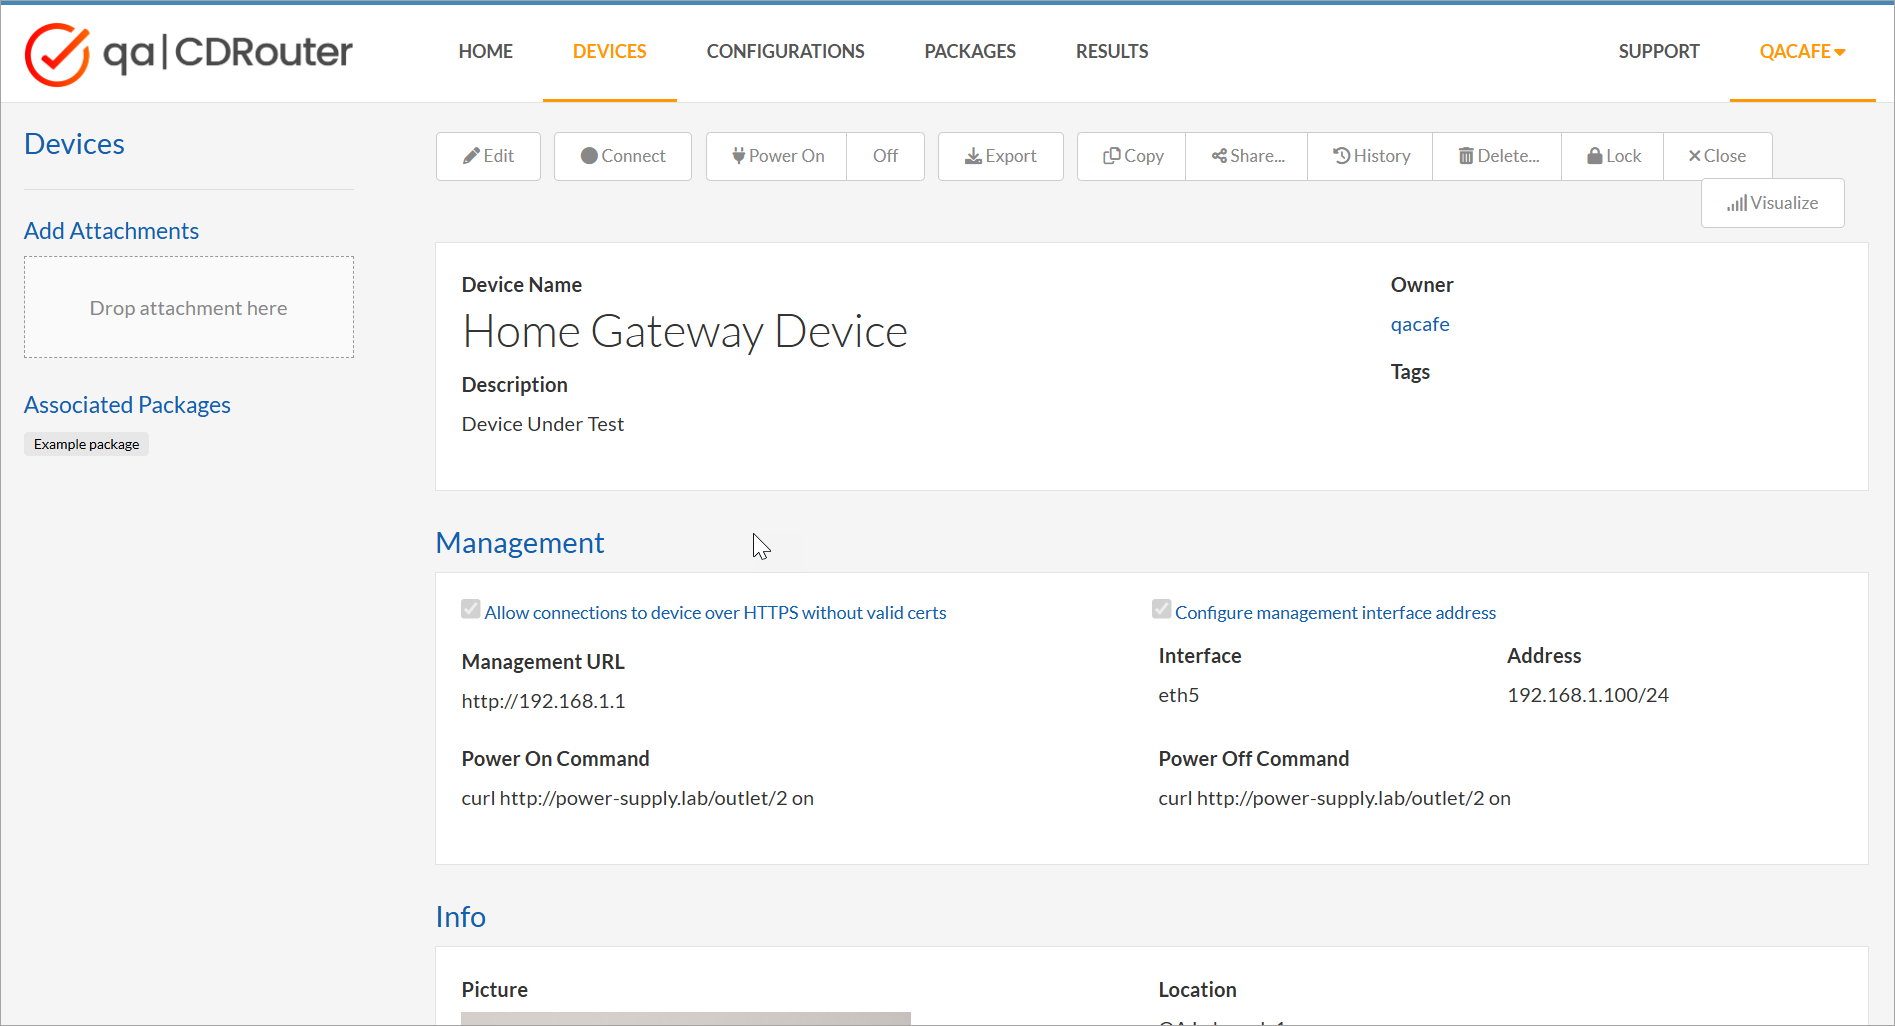Power On the device
Image resolution: width=1895 pixels, height=1026 pixels.
coord(777,156)
